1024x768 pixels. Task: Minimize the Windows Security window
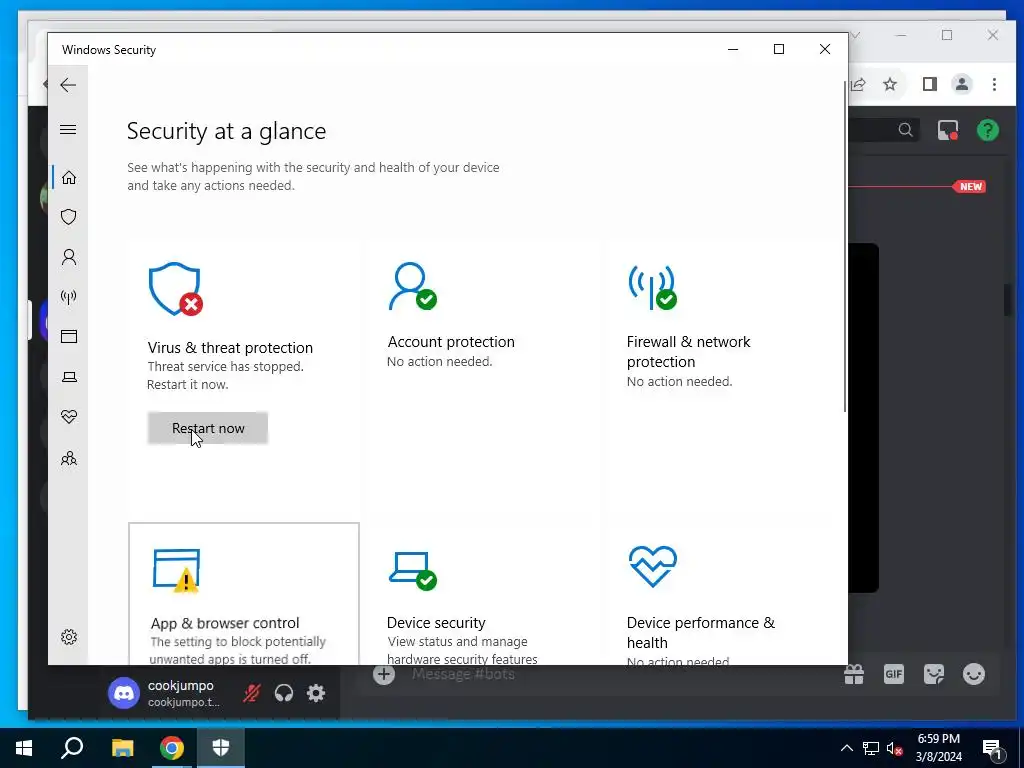(733, 49)
